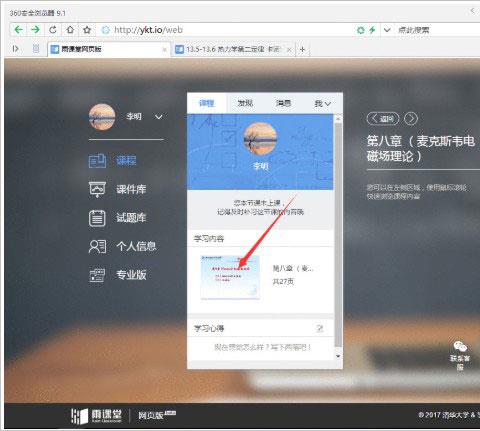
Task: Open the 第八章 courseware thumbnail
Action: (x=230, y=277)
